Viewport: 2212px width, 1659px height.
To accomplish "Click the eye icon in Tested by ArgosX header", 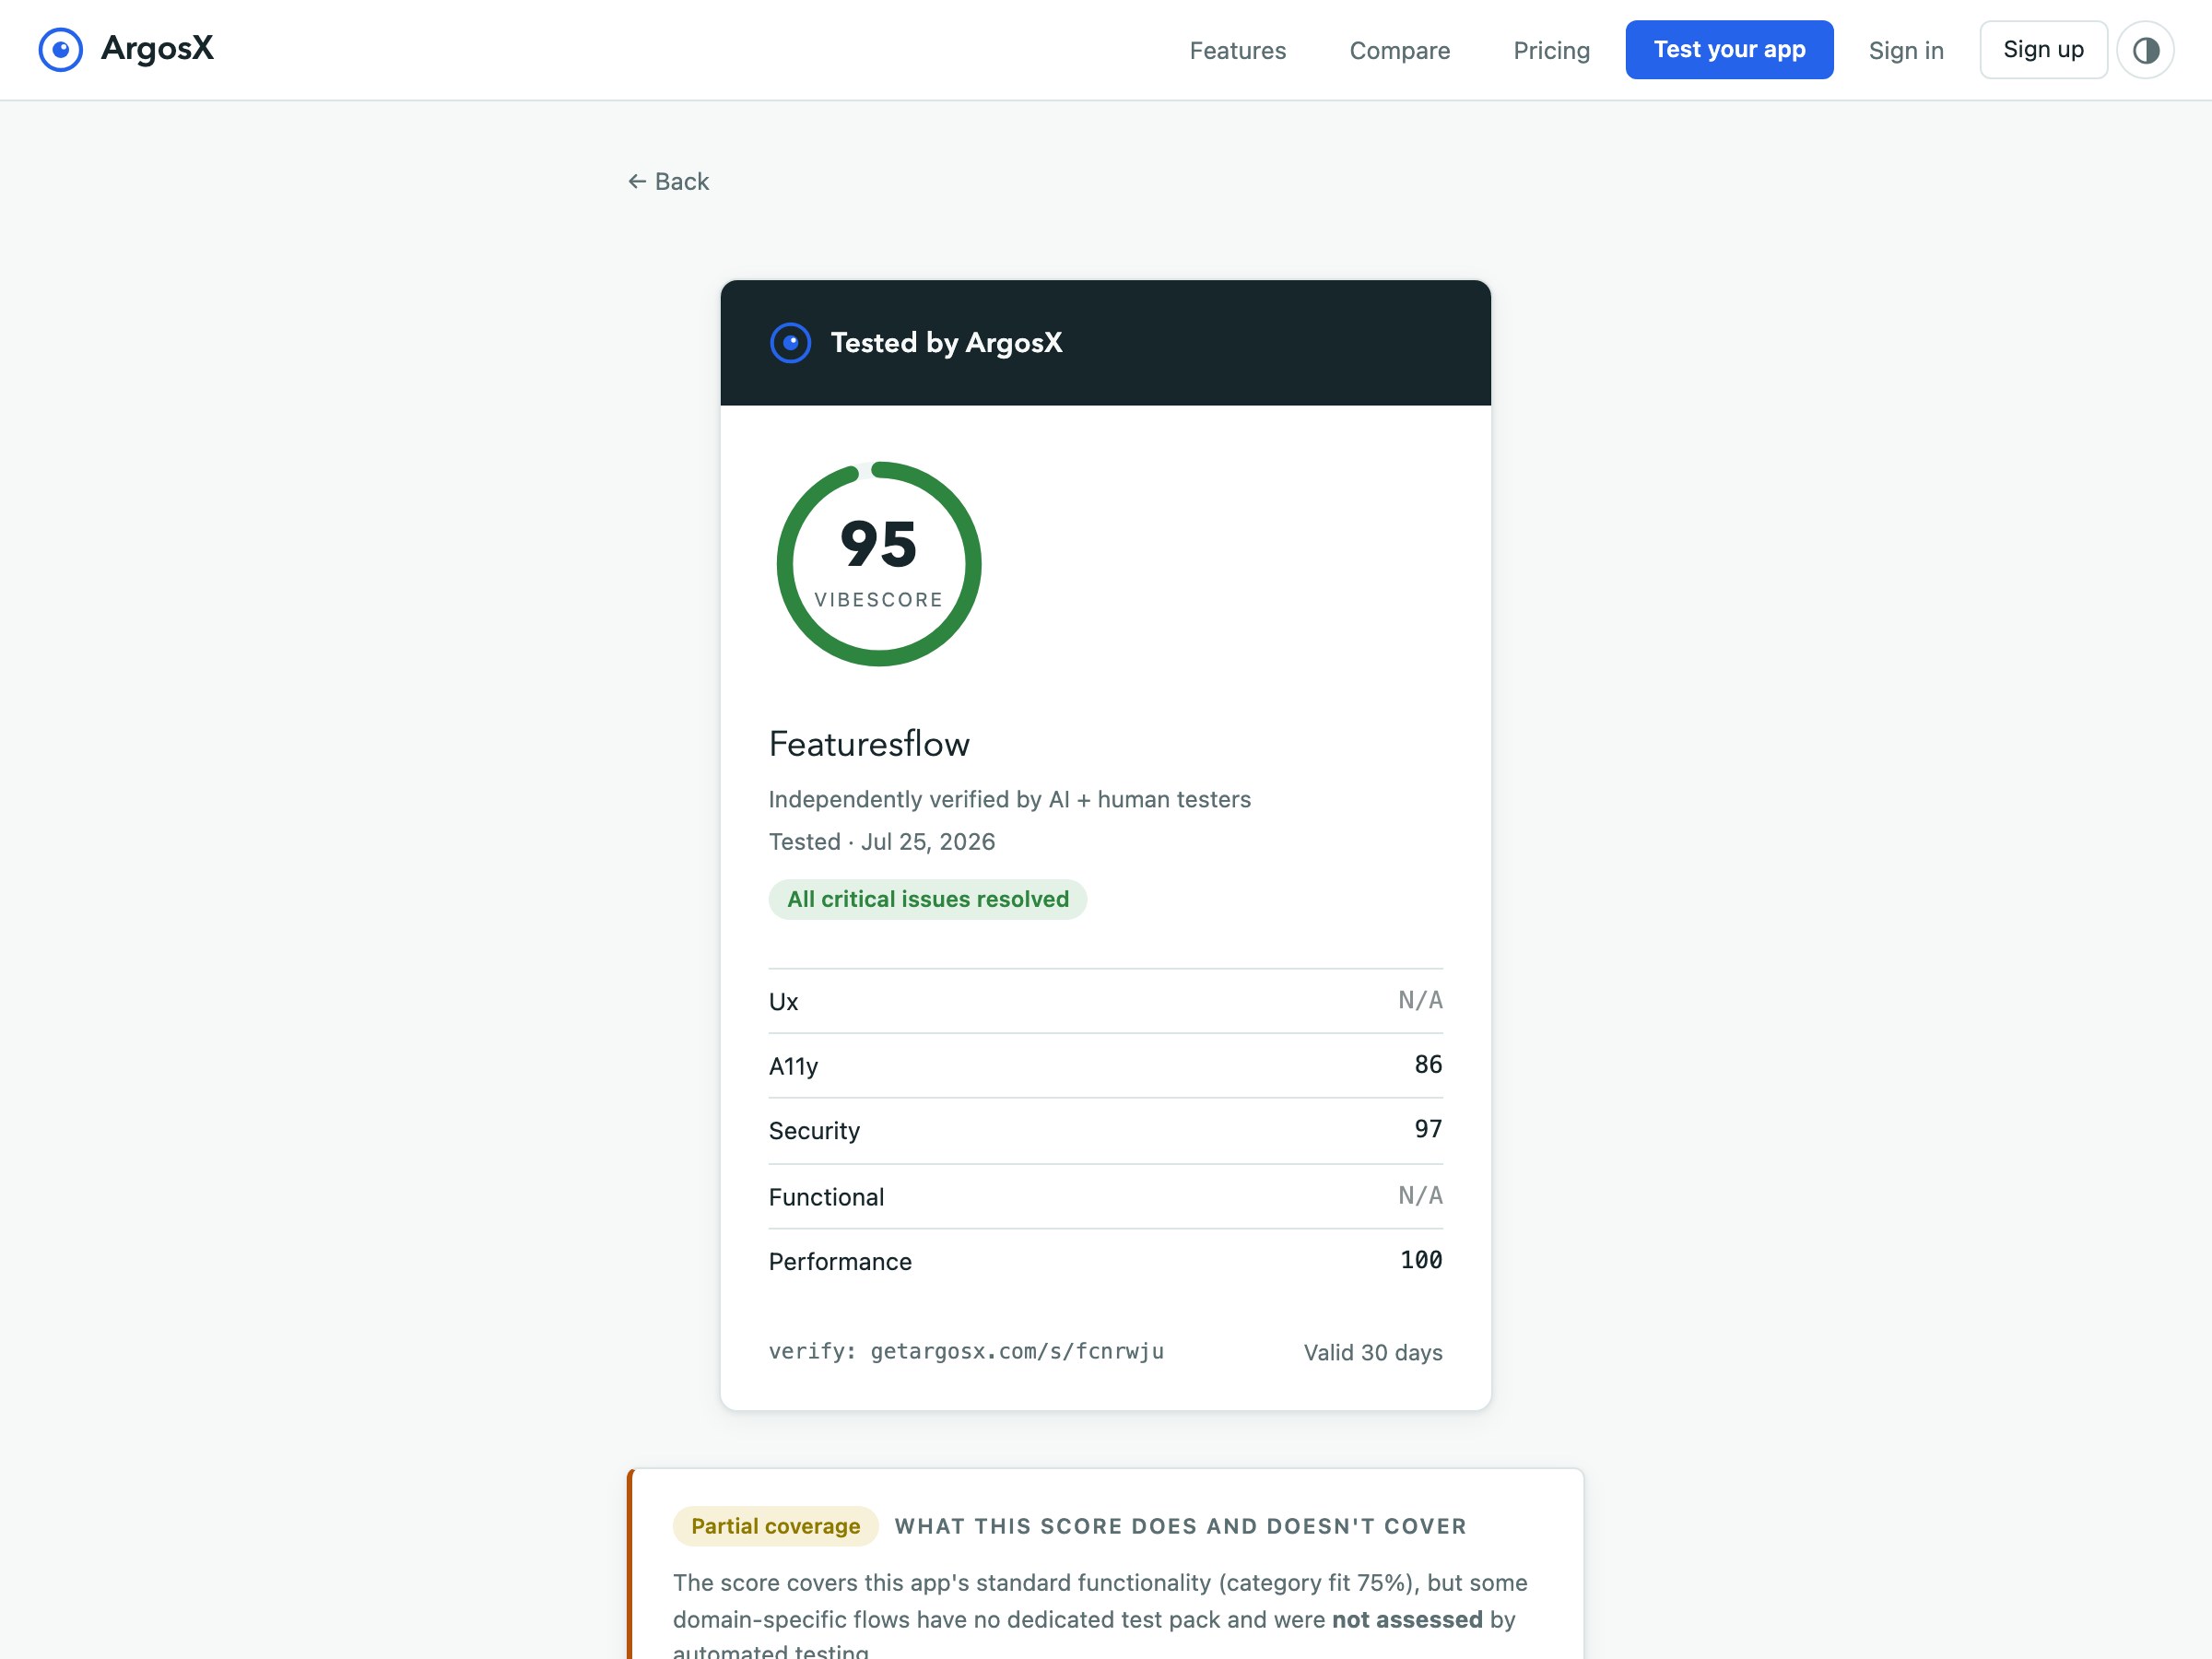I will pos(790,343).
